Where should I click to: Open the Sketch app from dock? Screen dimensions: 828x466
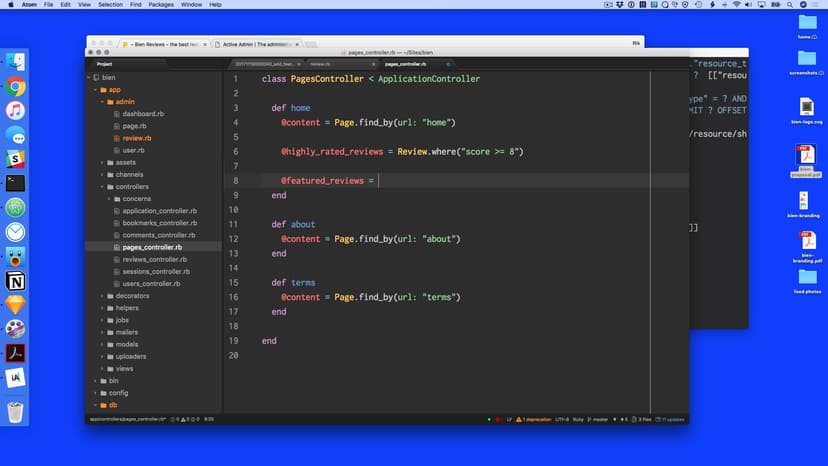point(16,305)
